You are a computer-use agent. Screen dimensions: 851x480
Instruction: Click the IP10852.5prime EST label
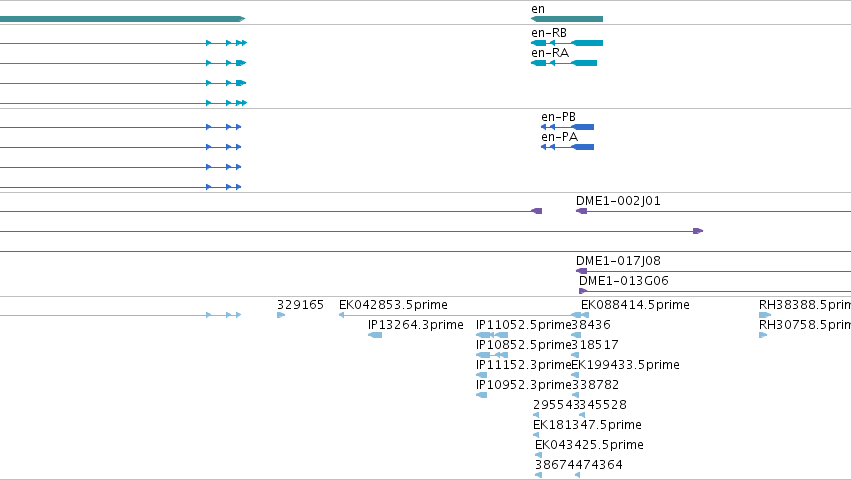point(524,345)
